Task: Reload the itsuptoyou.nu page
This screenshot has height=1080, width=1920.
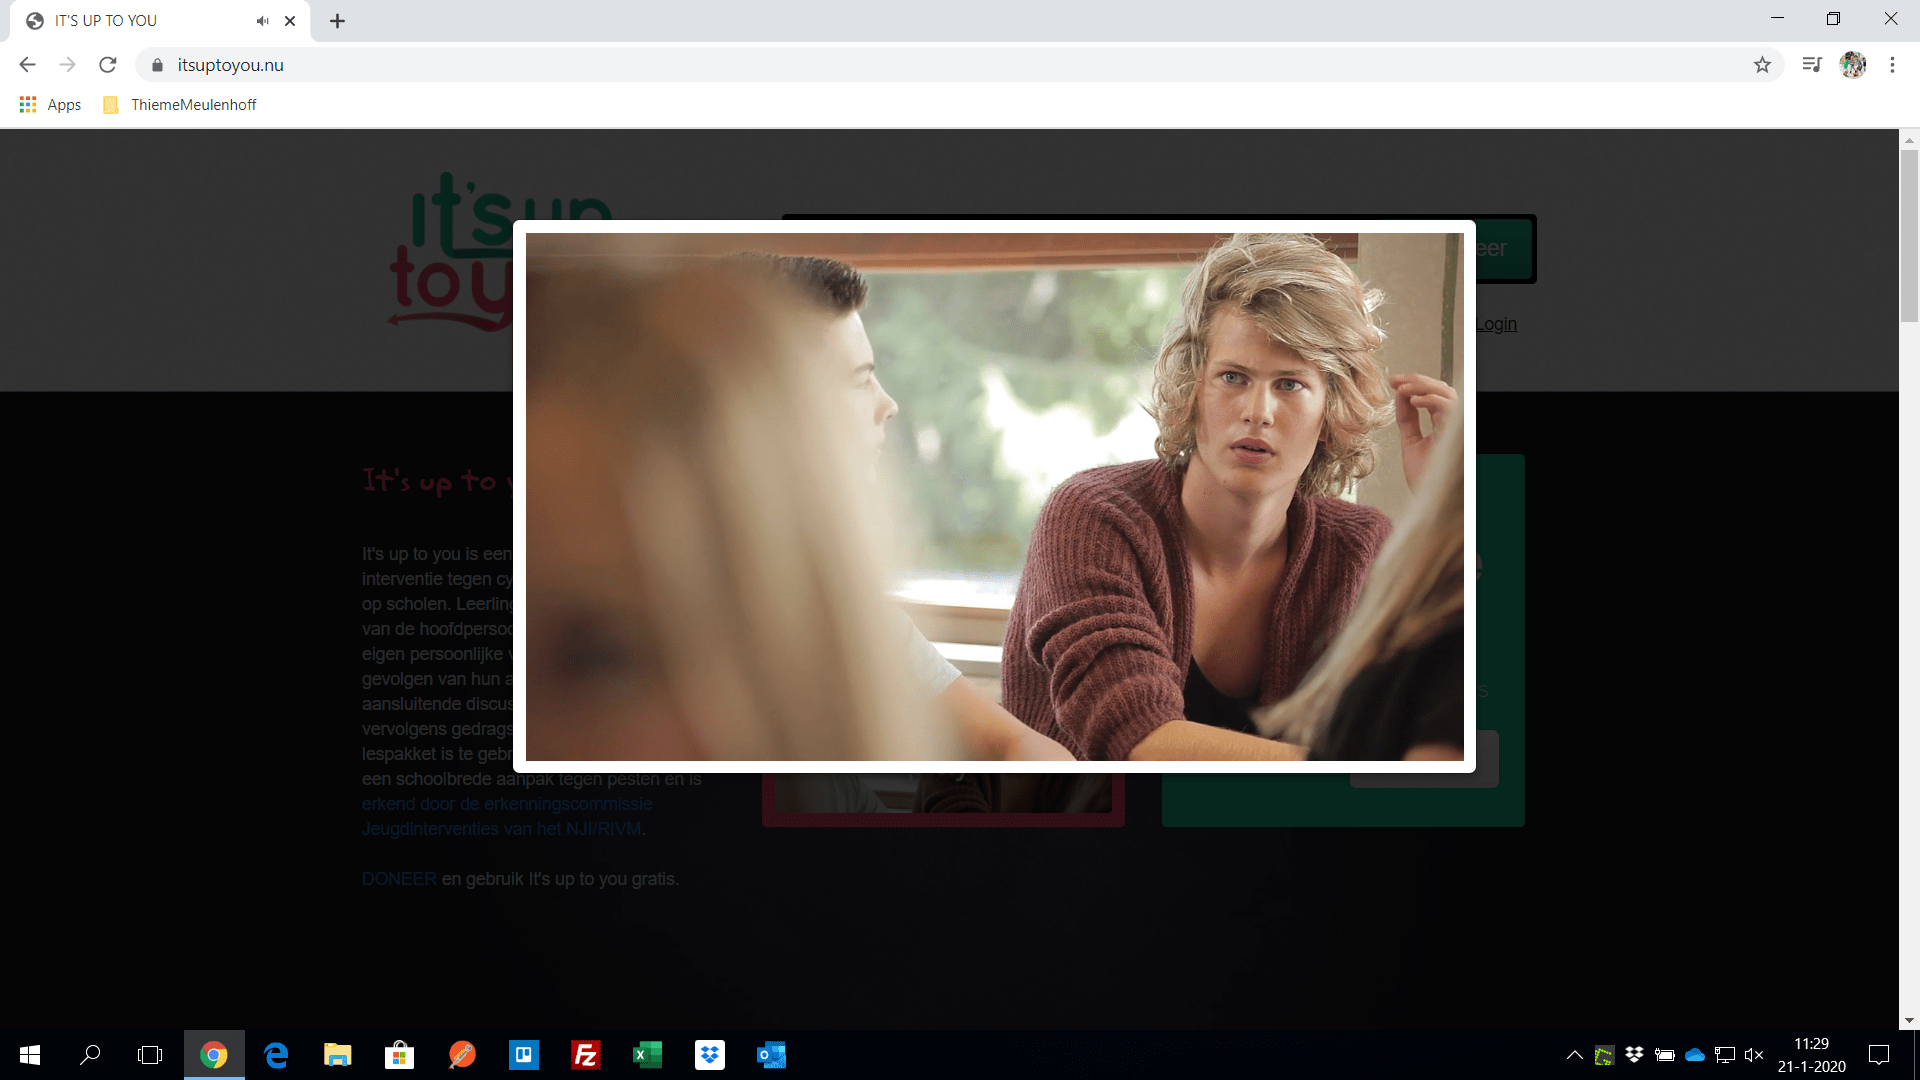Action: (108, 65)
